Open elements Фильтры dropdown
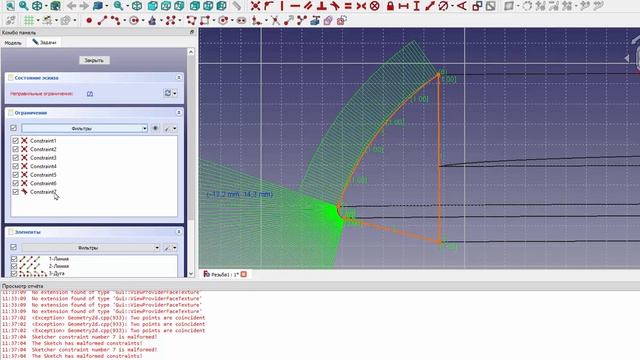 click(x=91, y=247)
